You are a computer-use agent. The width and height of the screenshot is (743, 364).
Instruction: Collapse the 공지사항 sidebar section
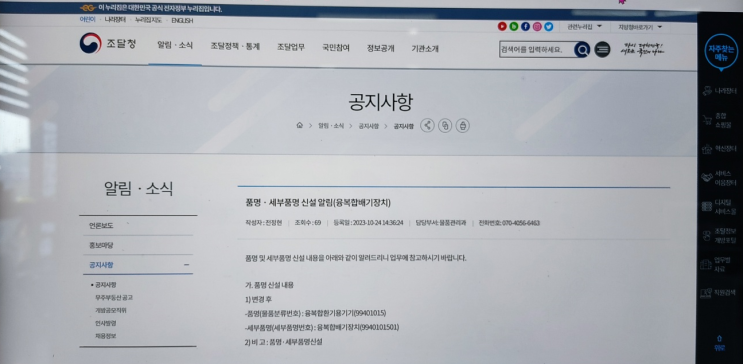click(x=187, y=265)
